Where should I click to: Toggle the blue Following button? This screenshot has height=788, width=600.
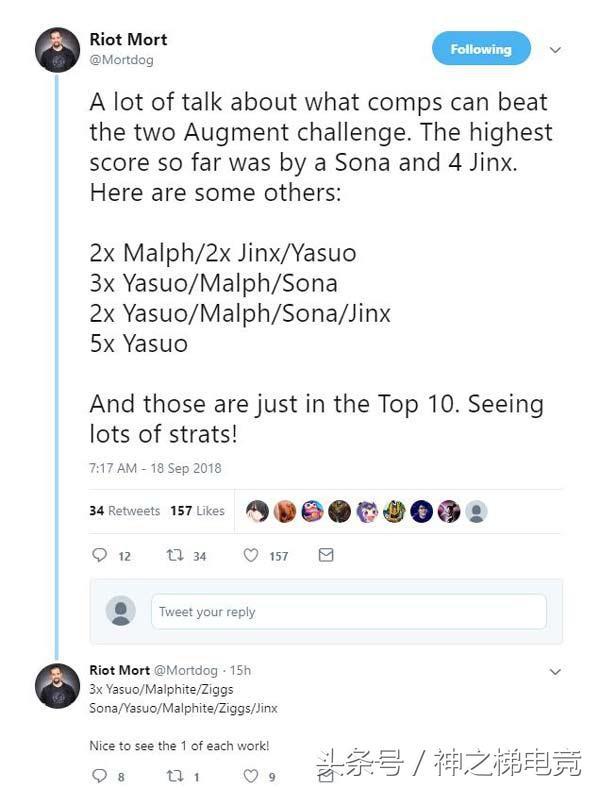(x=480, y=49)
